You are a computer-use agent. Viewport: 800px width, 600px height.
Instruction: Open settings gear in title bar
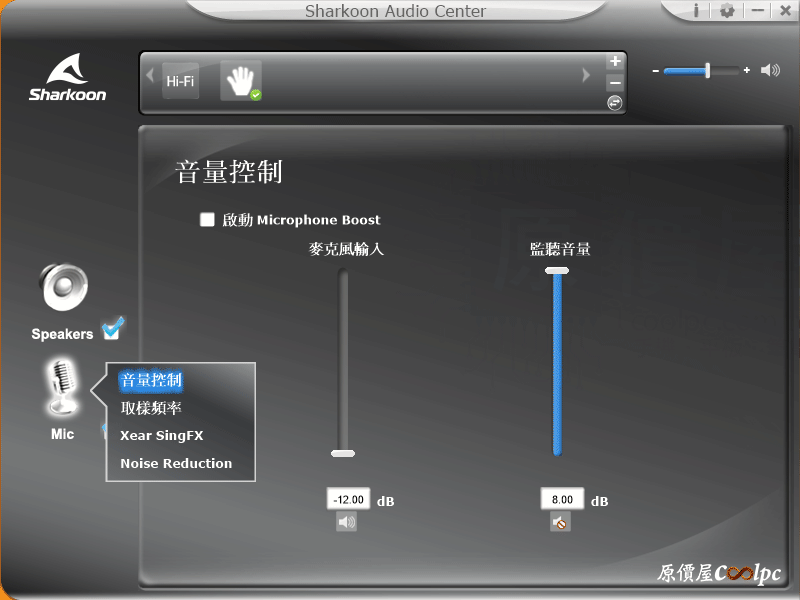point(727,10)
